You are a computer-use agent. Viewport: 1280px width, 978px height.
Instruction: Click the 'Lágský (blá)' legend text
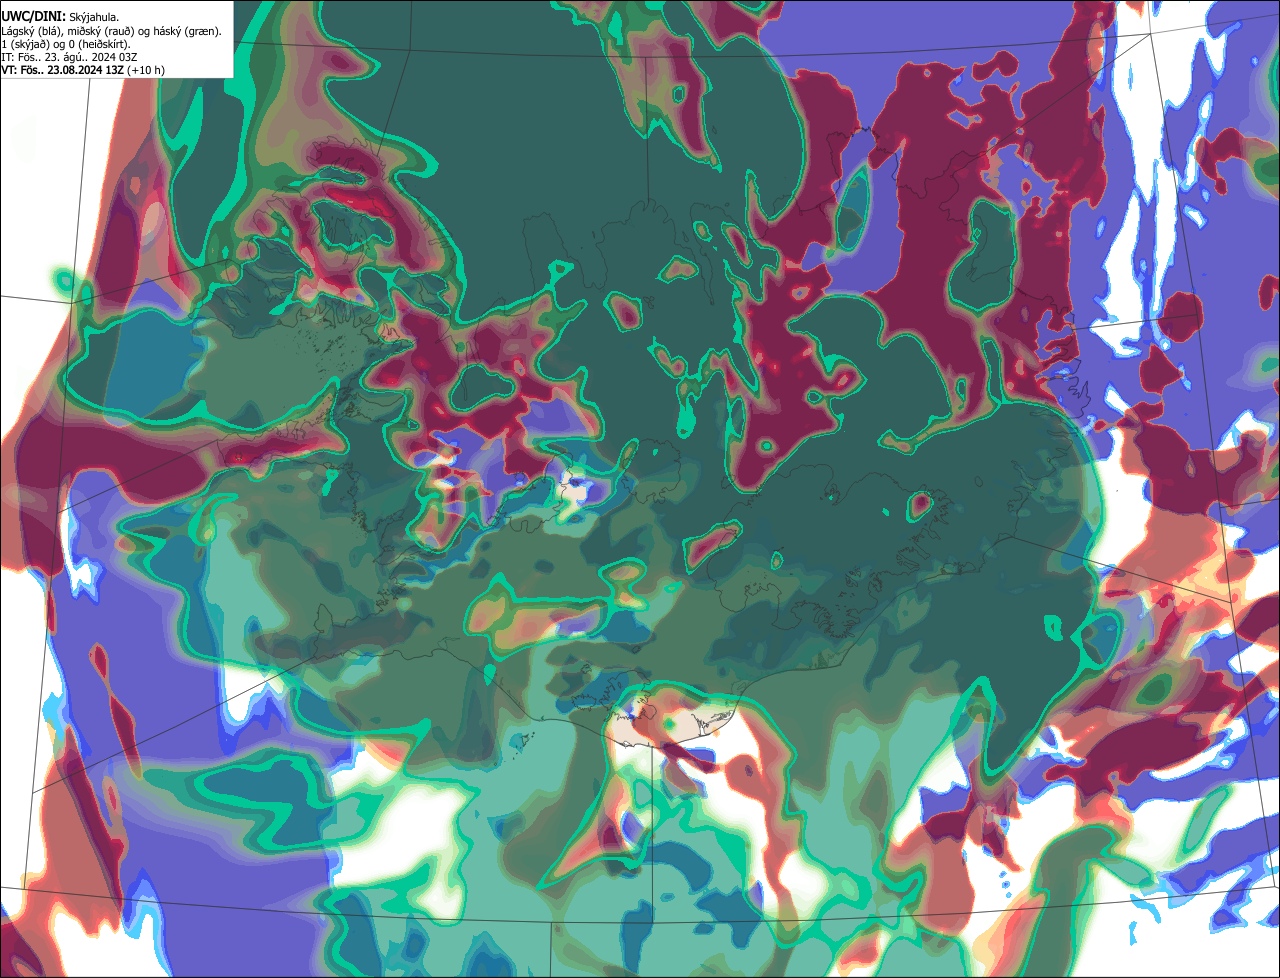click(x=31, y=32)
